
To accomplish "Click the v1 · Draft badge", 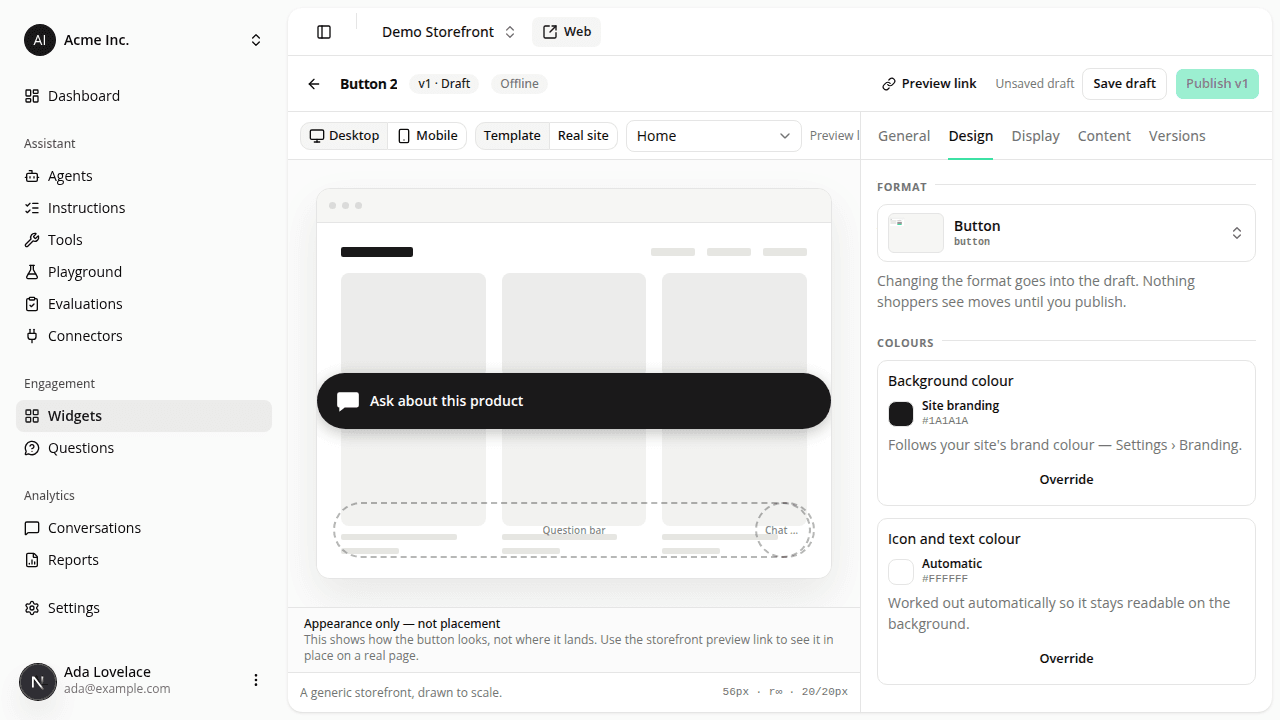I will (444, 84).
